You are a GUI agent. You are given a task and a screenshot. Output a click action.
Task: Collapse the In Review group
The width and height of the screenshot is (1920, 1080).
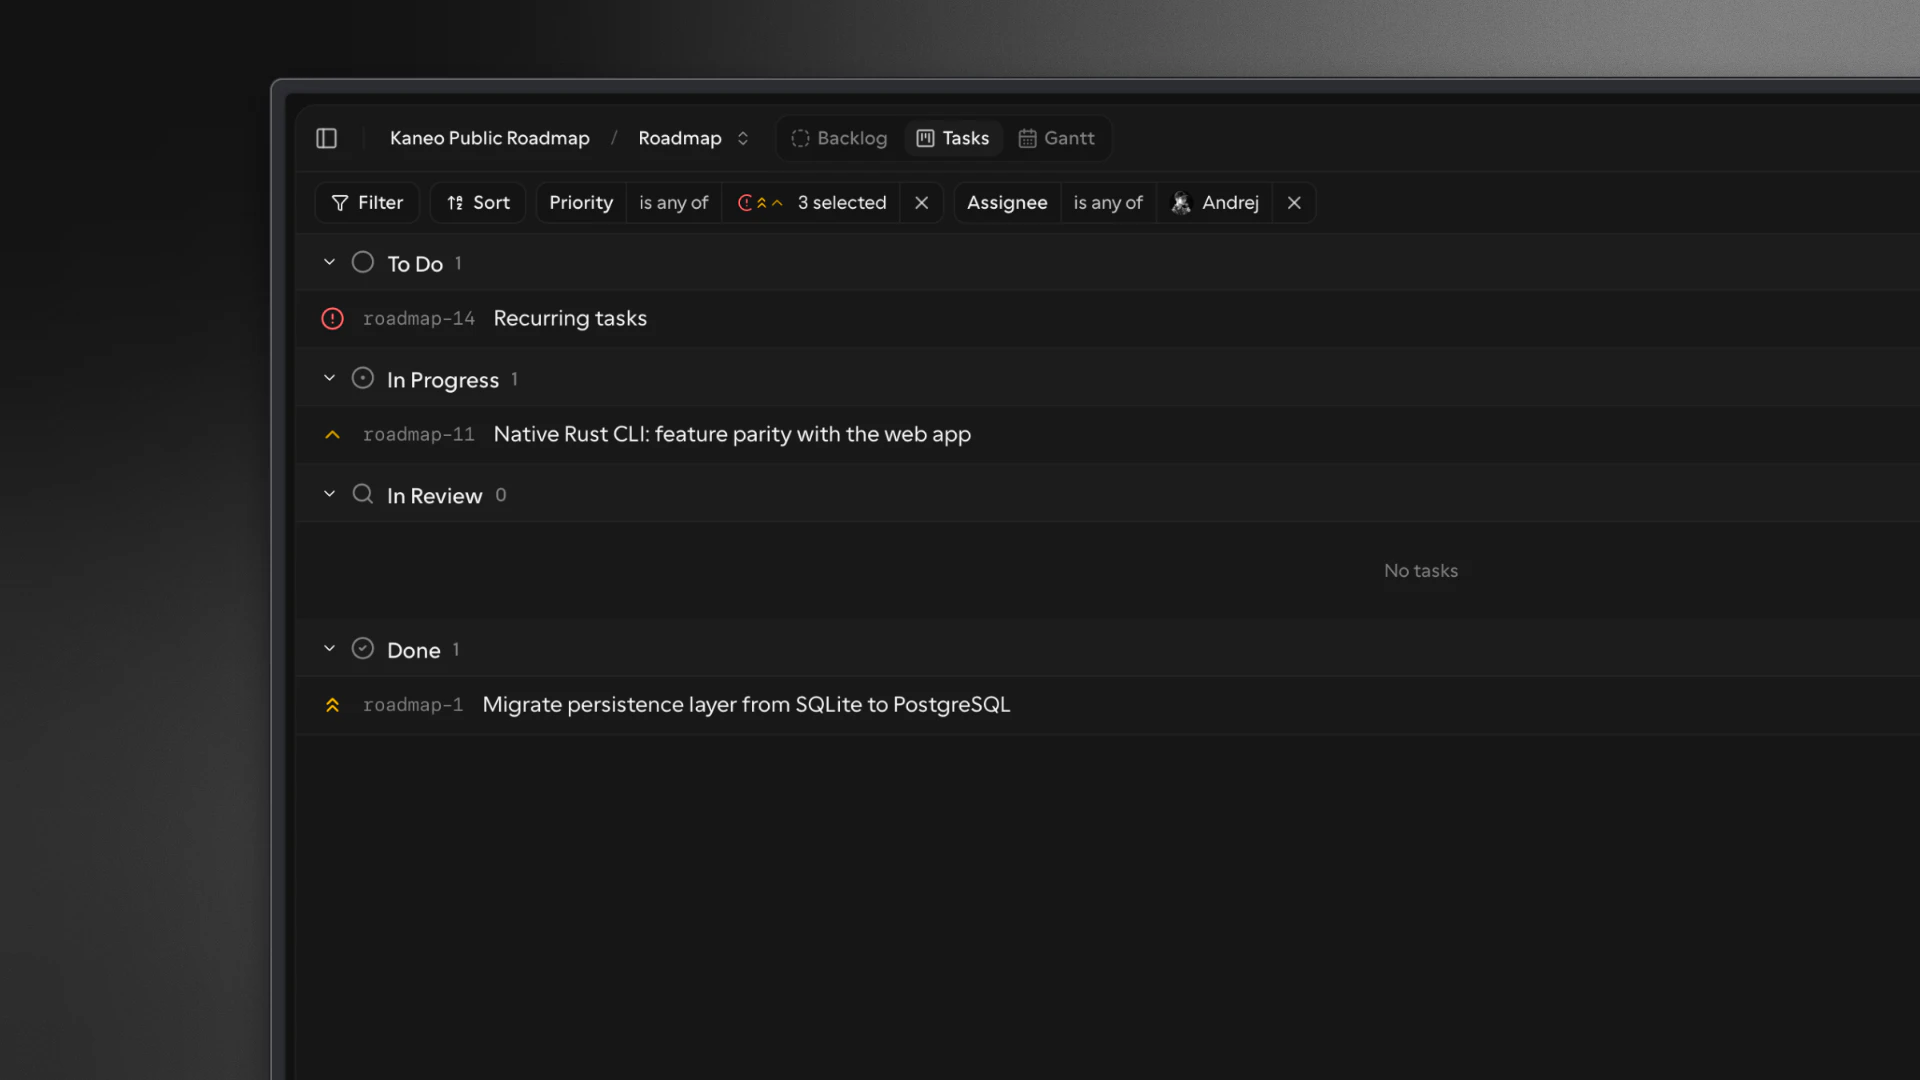click(x=329, y=494)
